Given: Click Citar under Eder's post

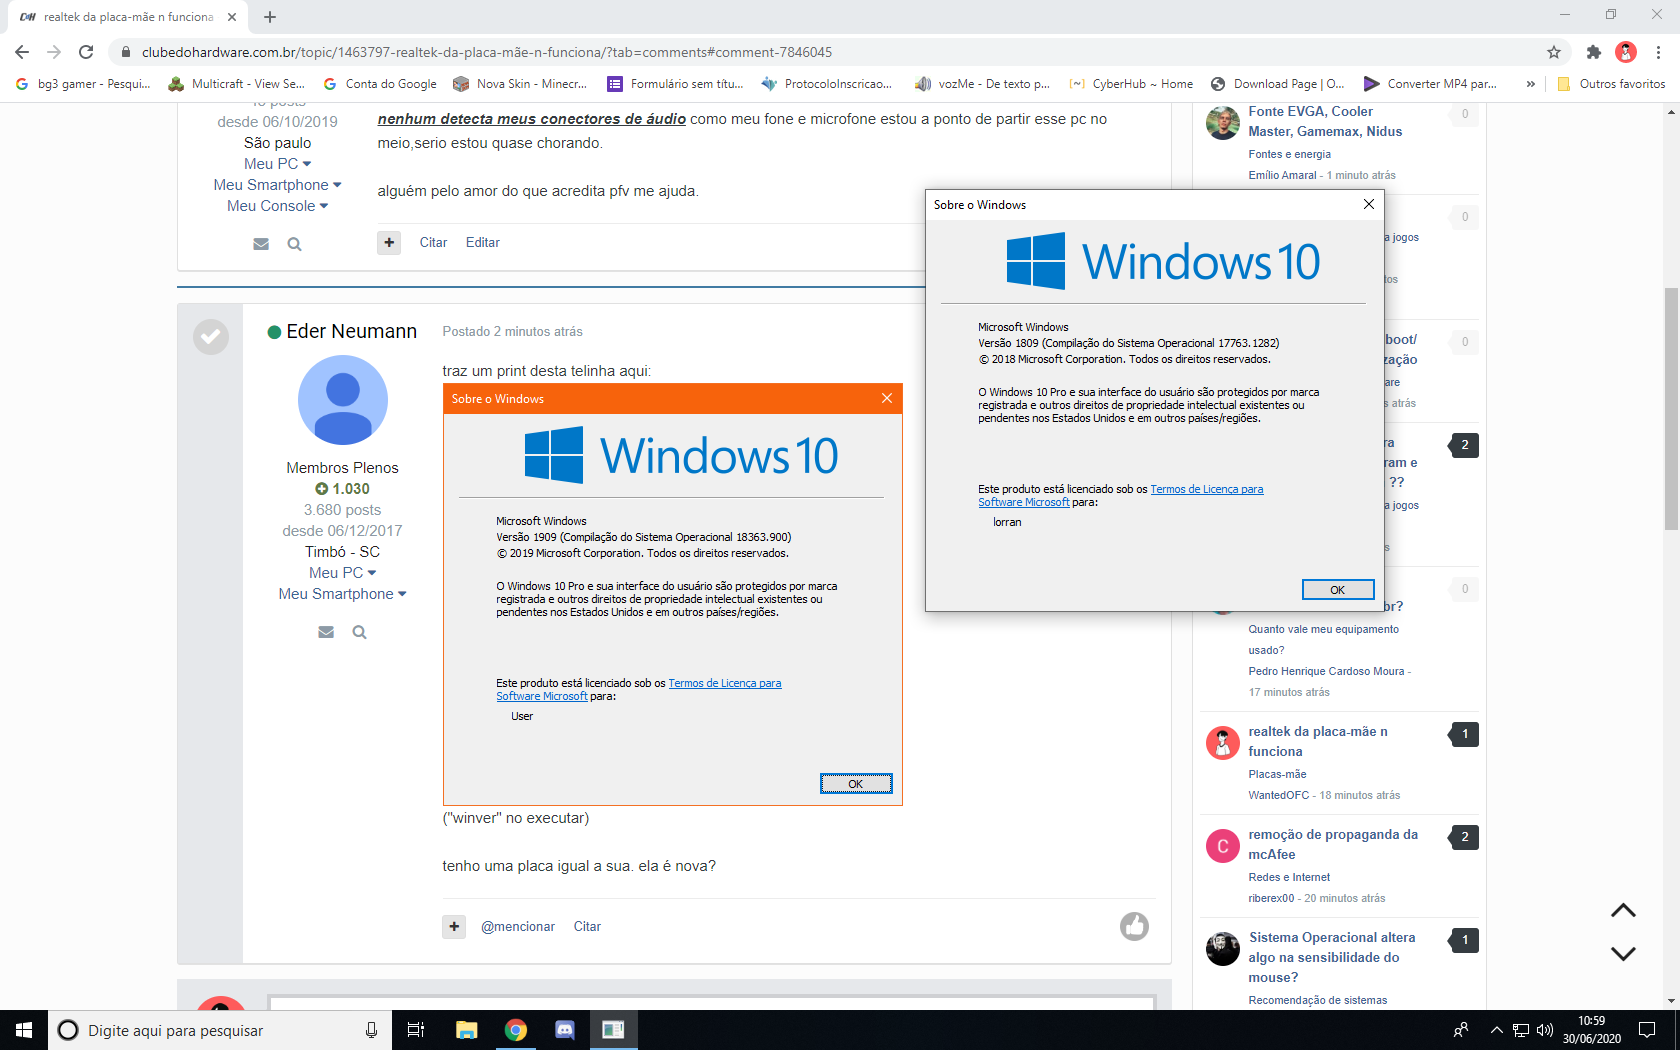Looking at the screenshot, I should point(587,926).
